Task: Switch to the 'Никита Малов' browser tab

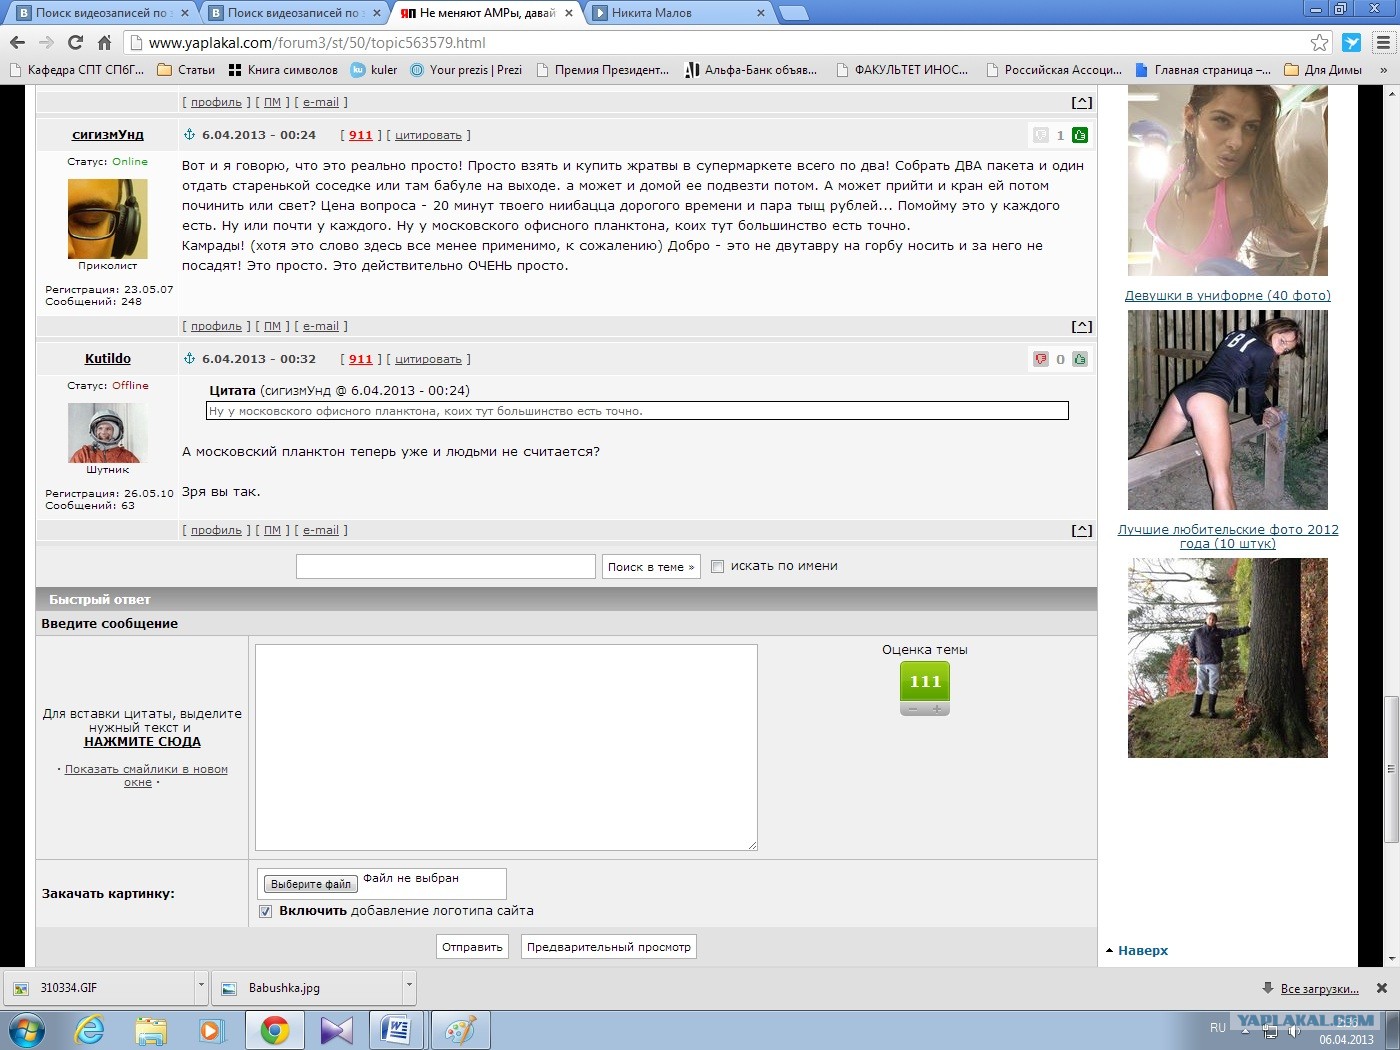Action: click(x=670, y=13)
